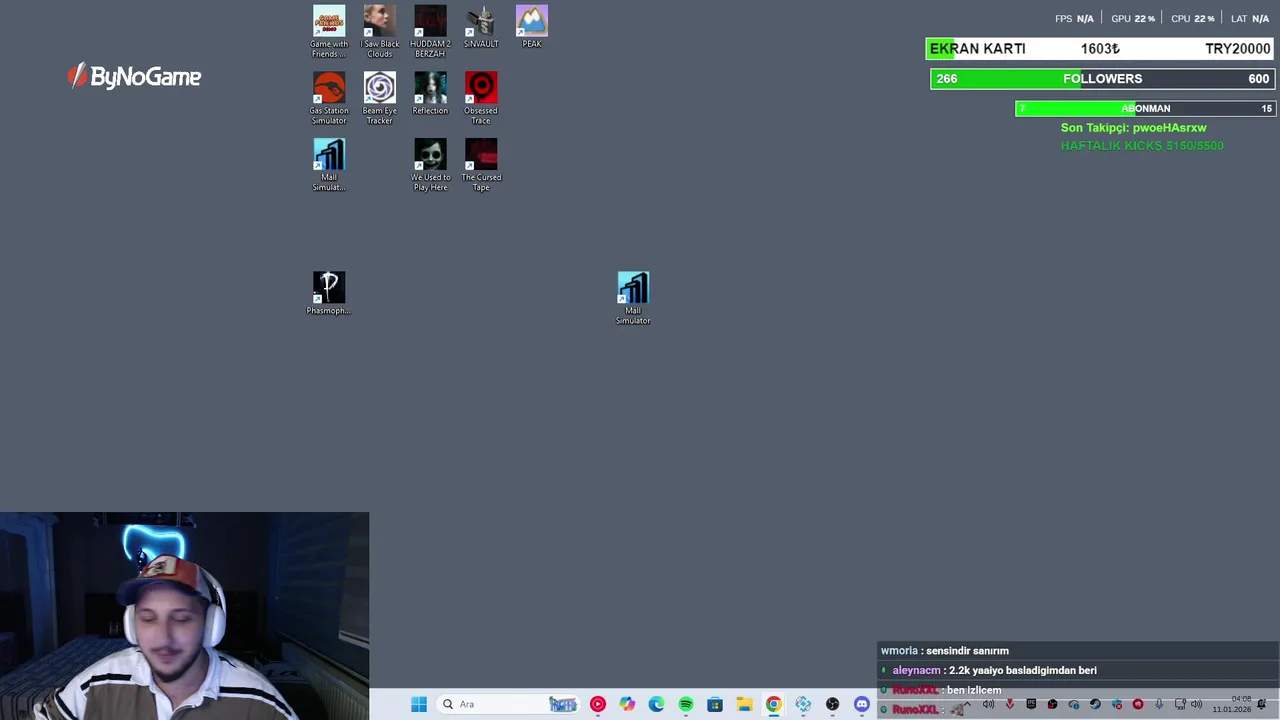Screen dimensions: 1280x720
Task: Select Mall Simulat... icon below Gas Station Simulator
Action: click(x=329, y=165)
